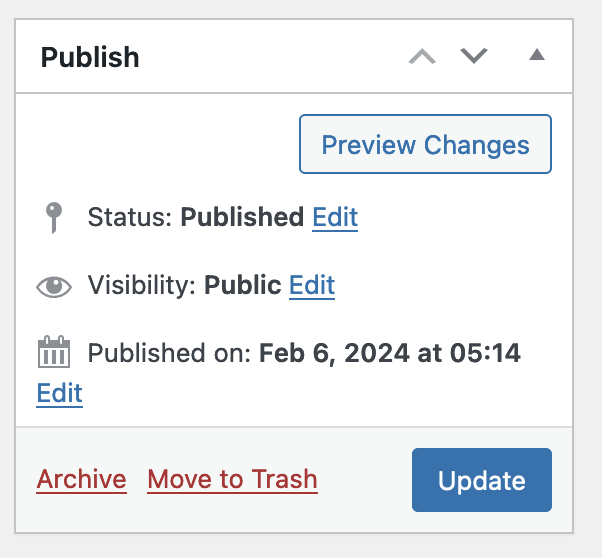Click the calendar icon beside Published on
The image size is (602, 558).
coord(54,353)
